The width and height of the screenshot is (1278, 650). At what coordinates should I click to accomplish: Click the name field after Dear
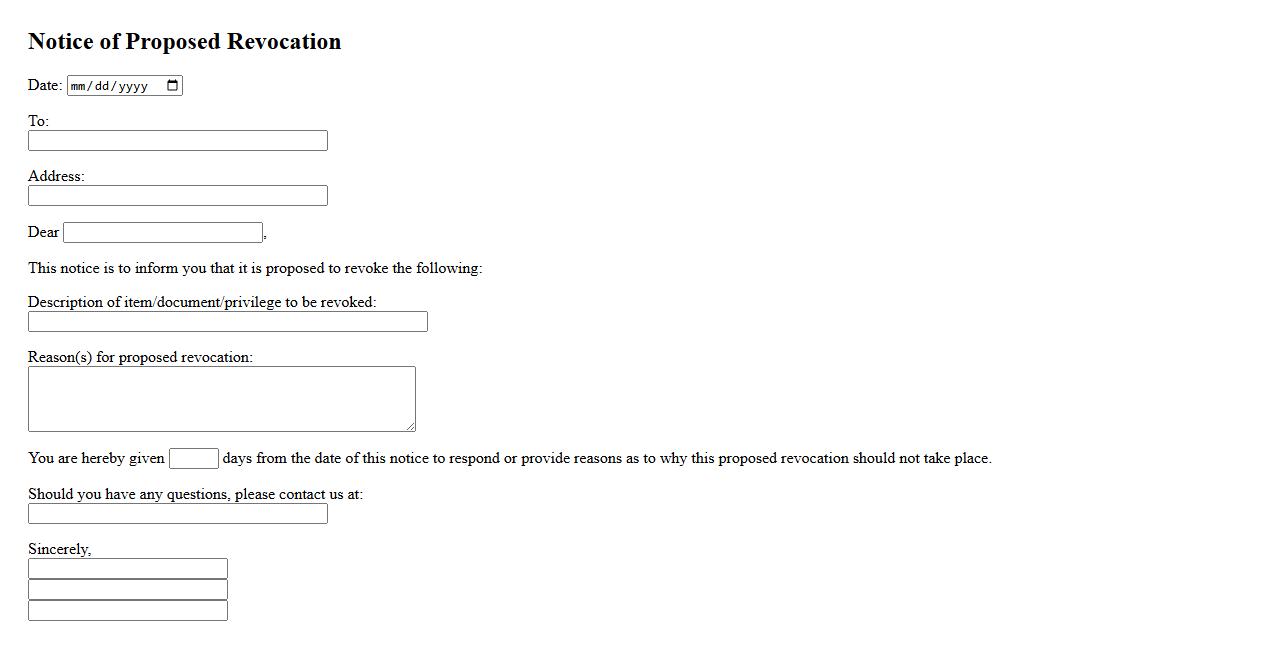click(163, 233)
